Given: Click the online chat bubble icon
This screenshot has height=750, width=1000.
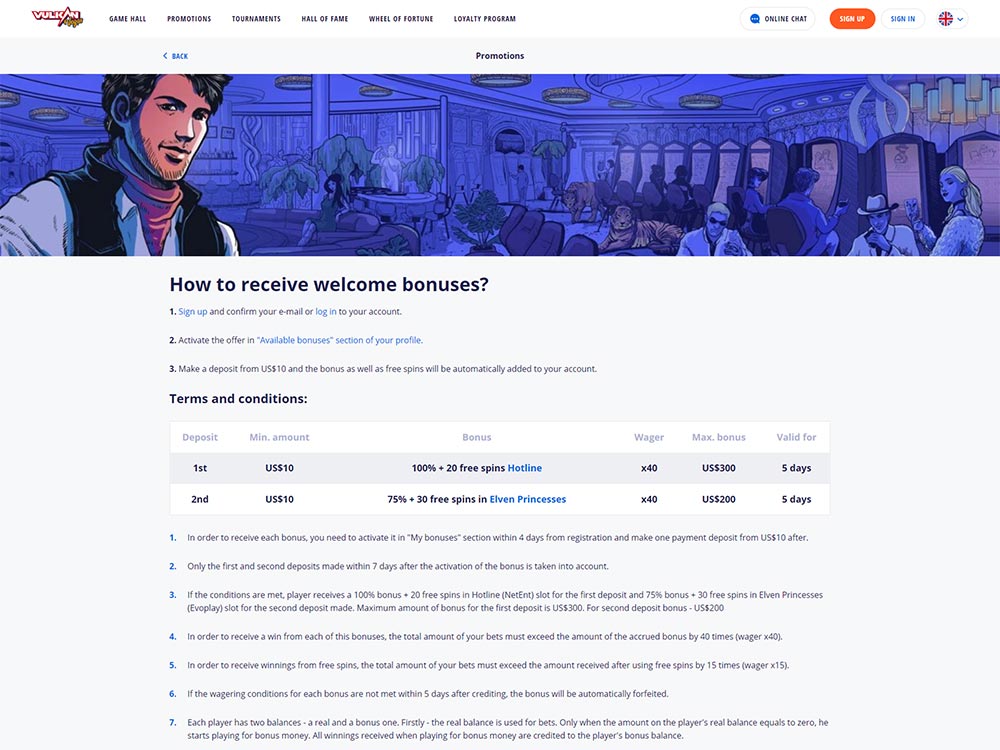Looking at the screenshot, I should (755, 18).
